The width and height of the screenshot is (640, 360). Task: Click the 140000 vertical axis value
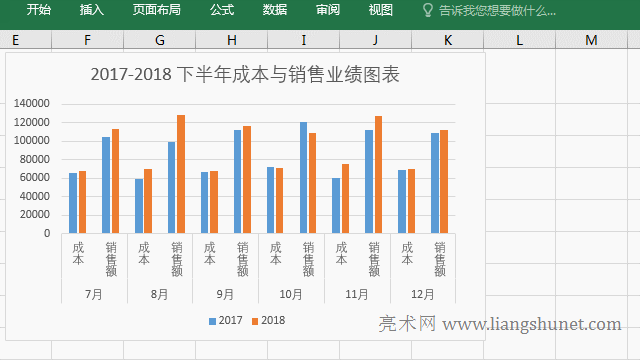(x=31, y=103)
